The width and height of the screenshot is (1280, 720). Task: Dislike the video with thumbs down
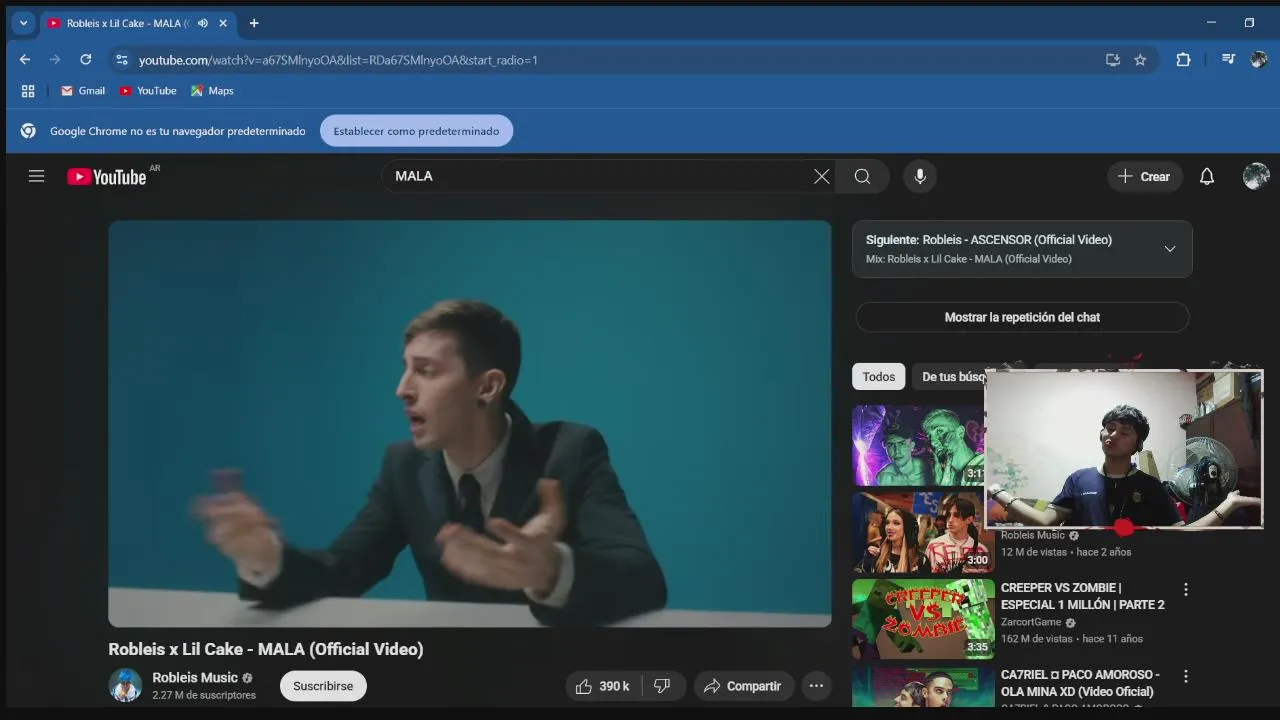pos(662,686)
